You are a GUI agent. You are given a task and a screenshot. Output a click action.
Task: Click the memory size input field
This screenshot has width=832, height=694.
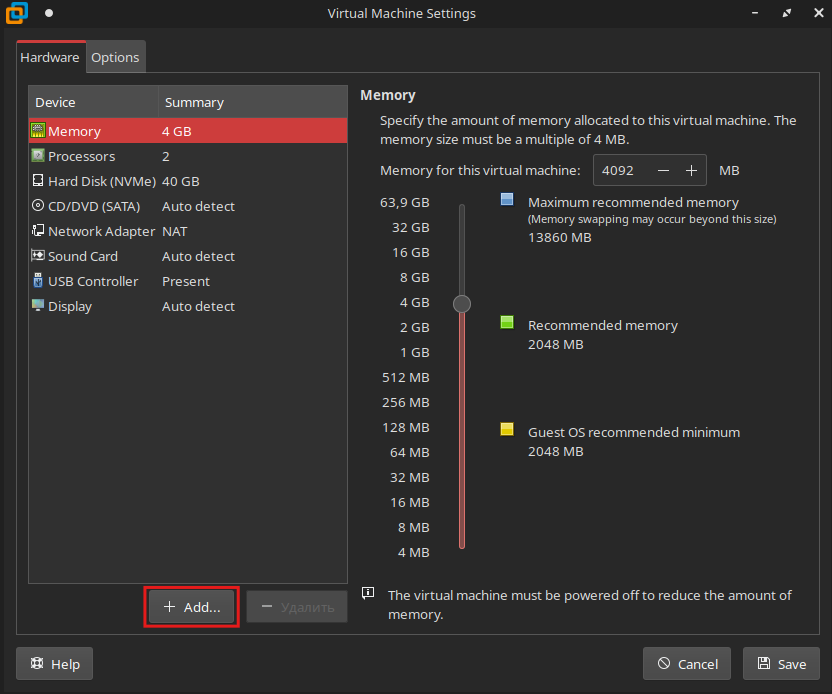point(620,170)
